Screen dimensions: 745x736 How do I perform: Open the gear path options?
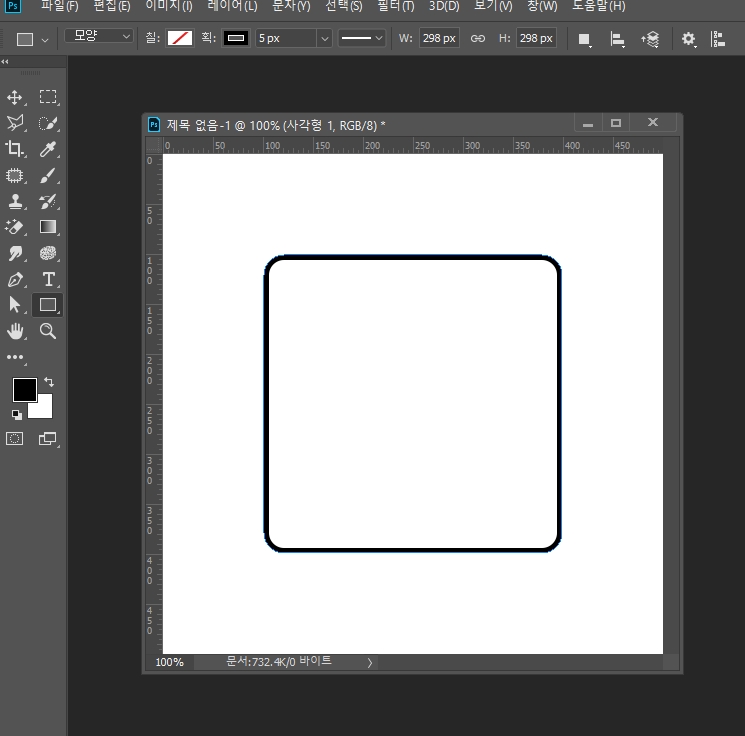coord(688,39)
